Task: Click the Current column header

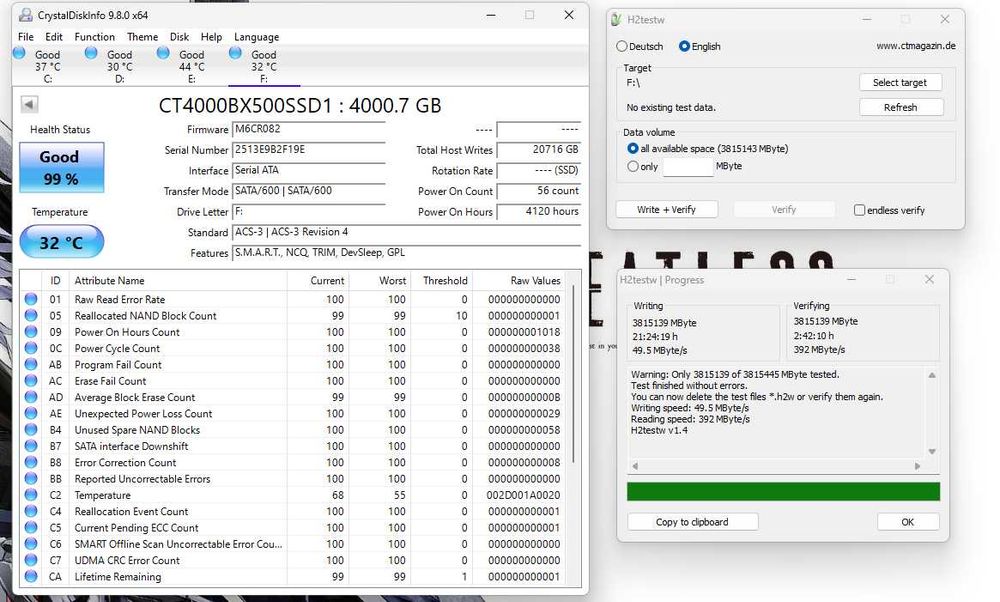Action: 327,281
